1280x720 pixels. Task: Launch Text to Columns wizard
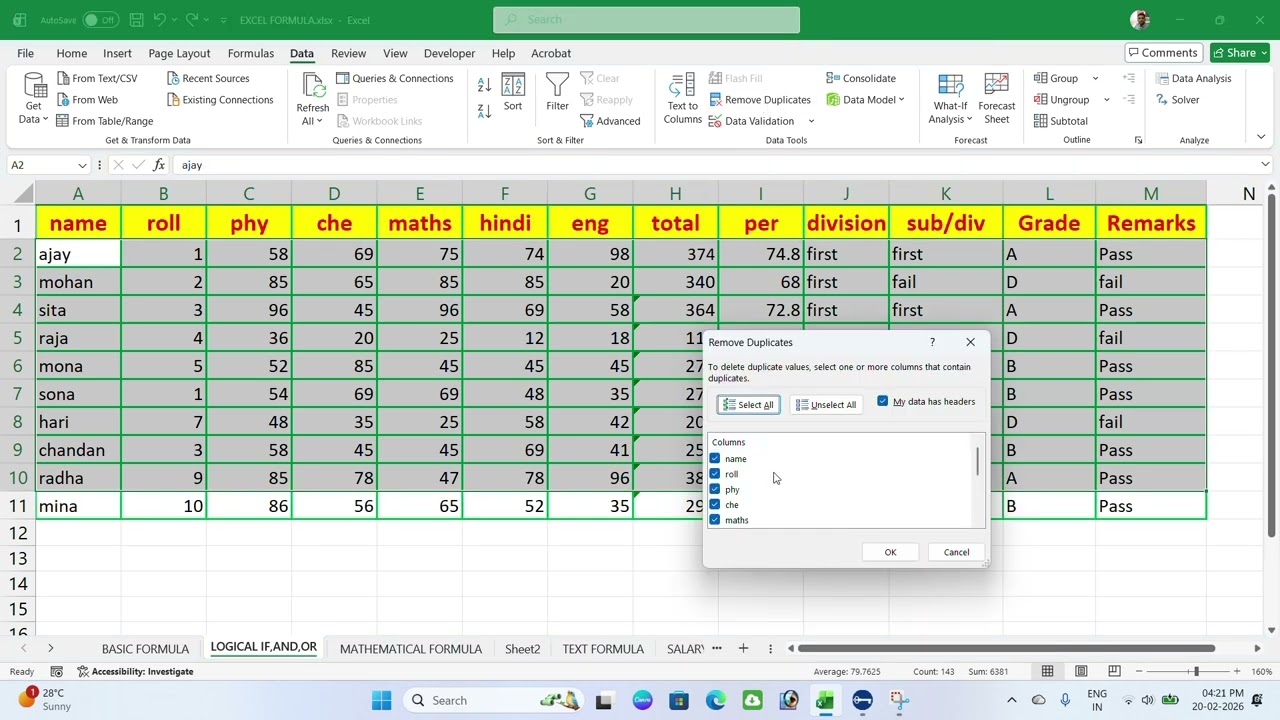683,99
